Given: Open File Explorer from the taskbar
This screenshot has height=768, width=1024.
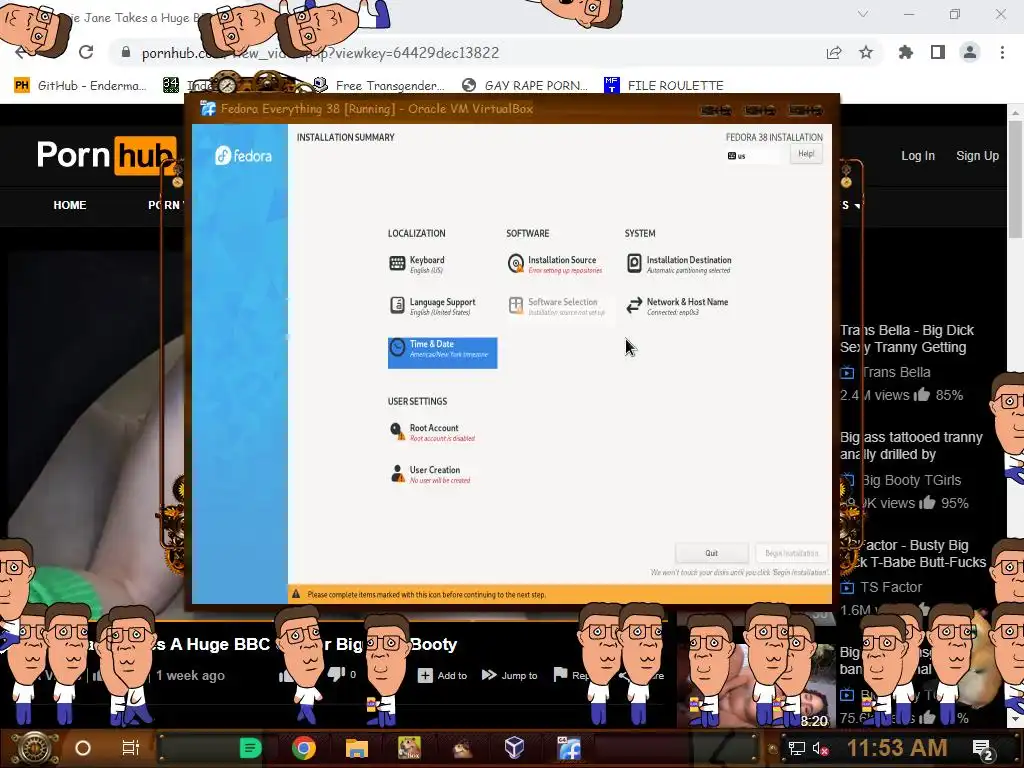Looking at the screenshot, I should [357, 748].
